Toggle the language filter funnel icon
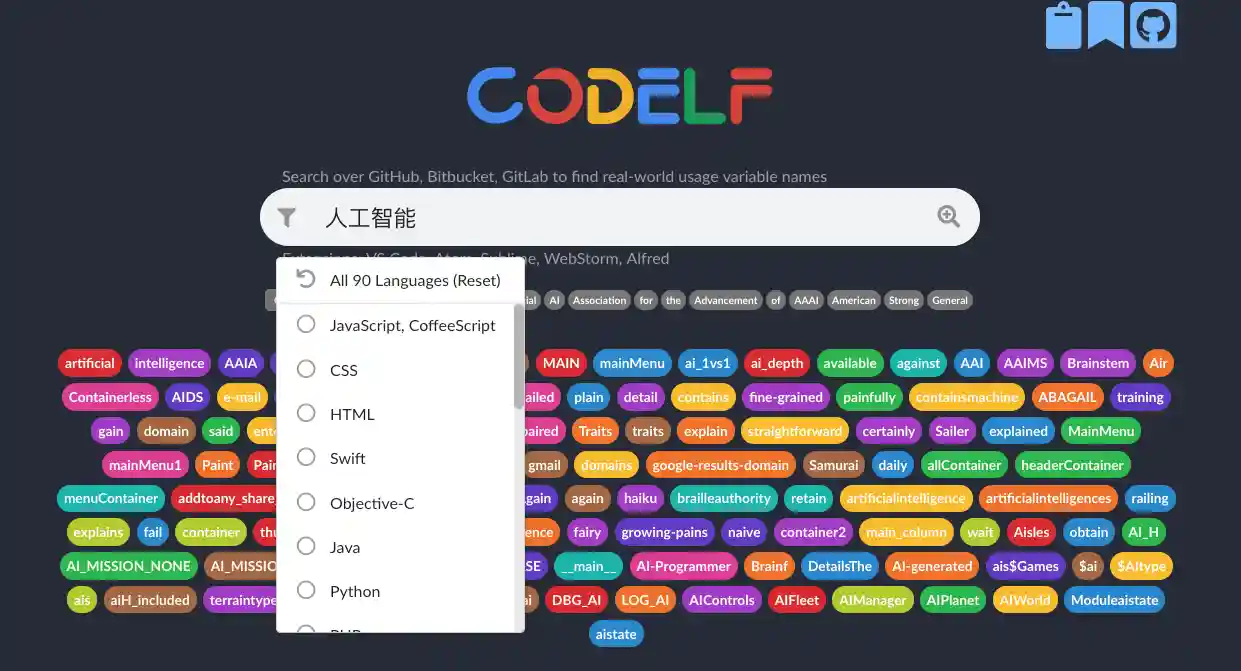The image size is (1241, 671). tap(287, 217)
